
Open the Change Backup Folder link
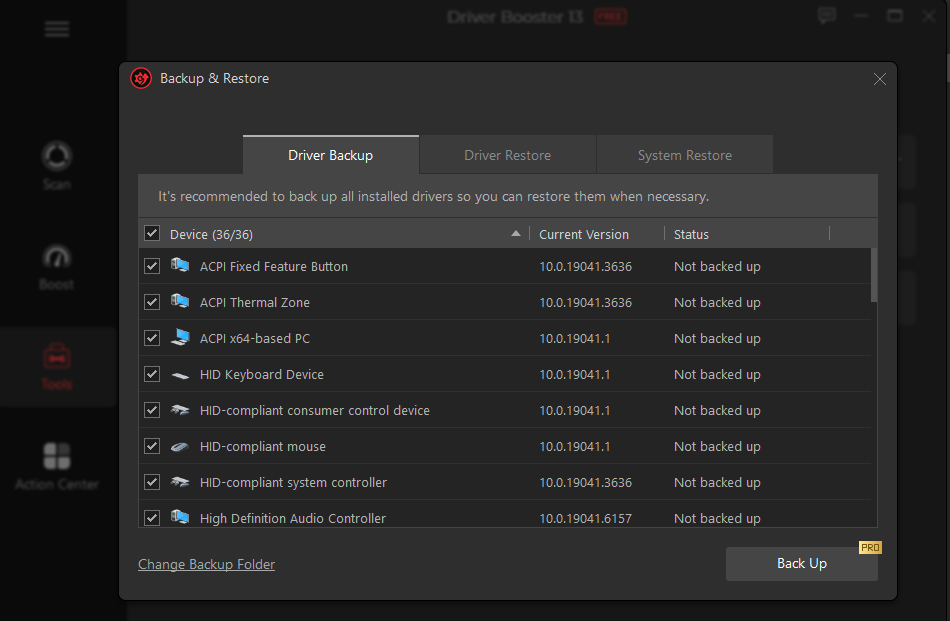pos(206,564)
